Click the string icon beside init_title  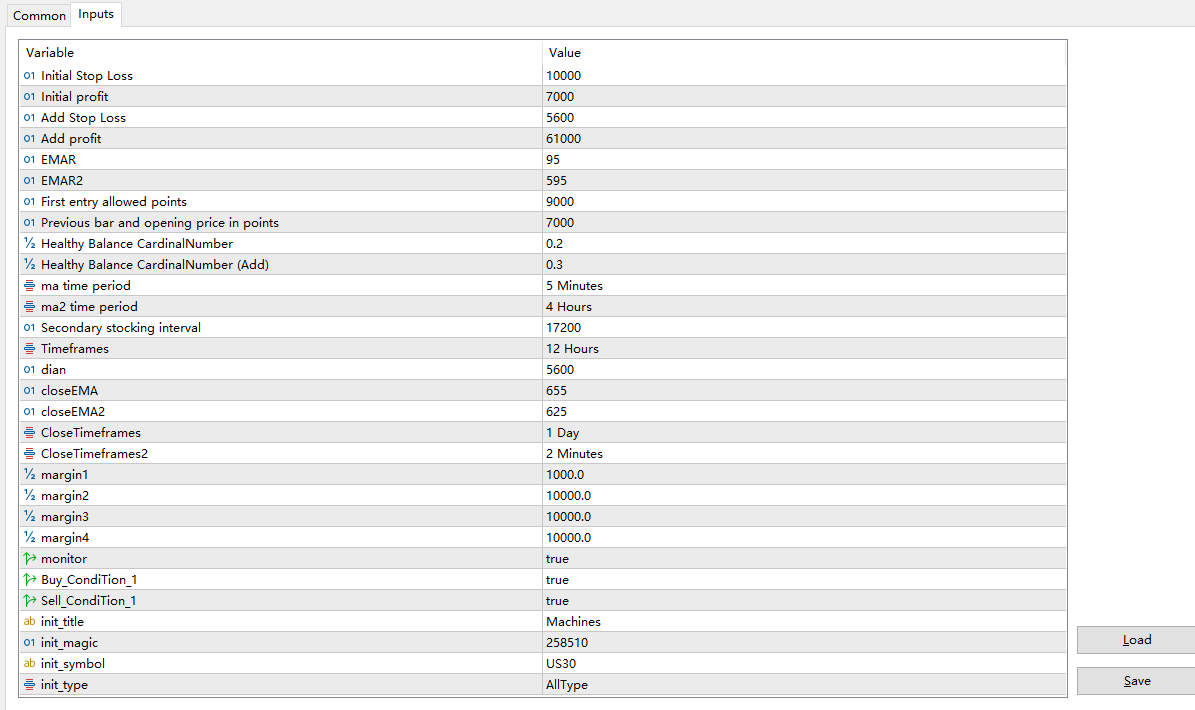[29, 622]
